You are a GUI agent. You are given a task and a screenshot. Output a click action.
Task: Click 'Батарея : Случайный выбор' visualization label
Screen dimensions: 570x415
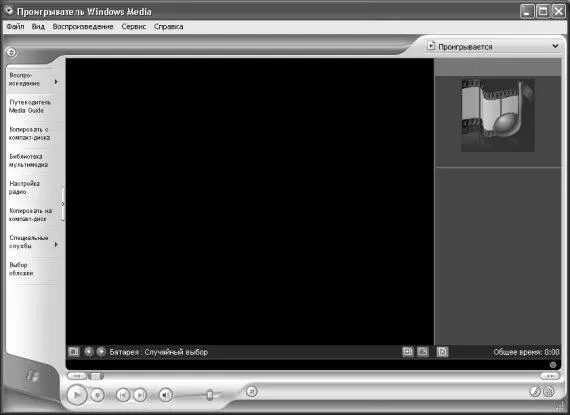(x=158, y=352)
